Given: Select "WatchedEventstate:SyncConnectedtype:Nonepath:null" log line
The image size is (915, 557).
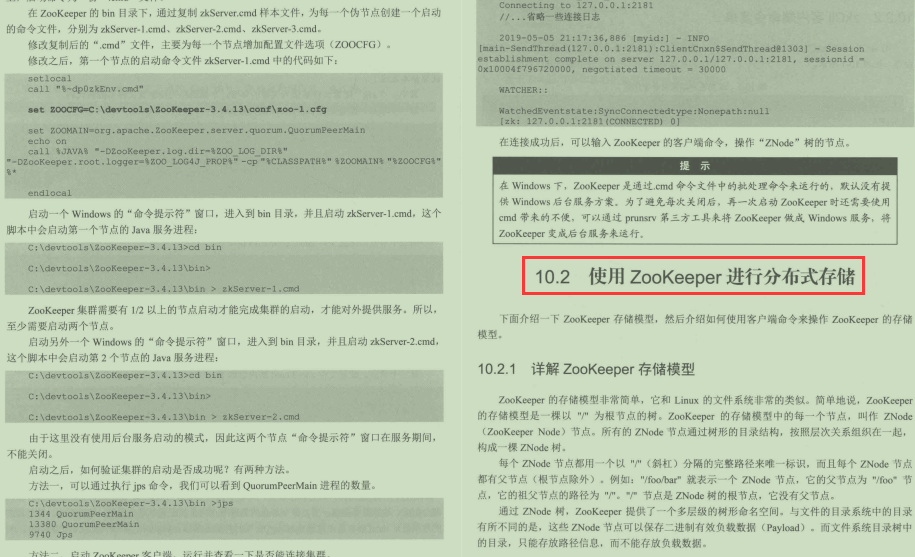Looking at the screenshot, I should pos(634,111).
